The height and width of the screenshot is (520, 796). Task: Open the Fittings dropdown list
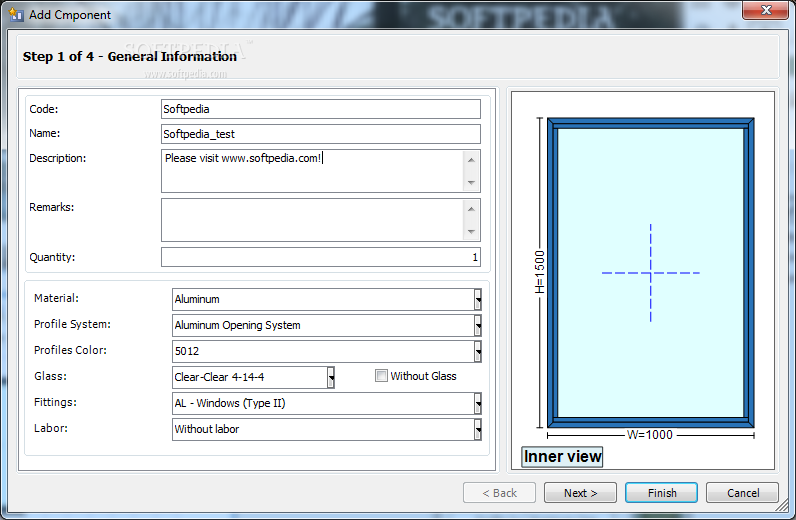coord(478,403)
